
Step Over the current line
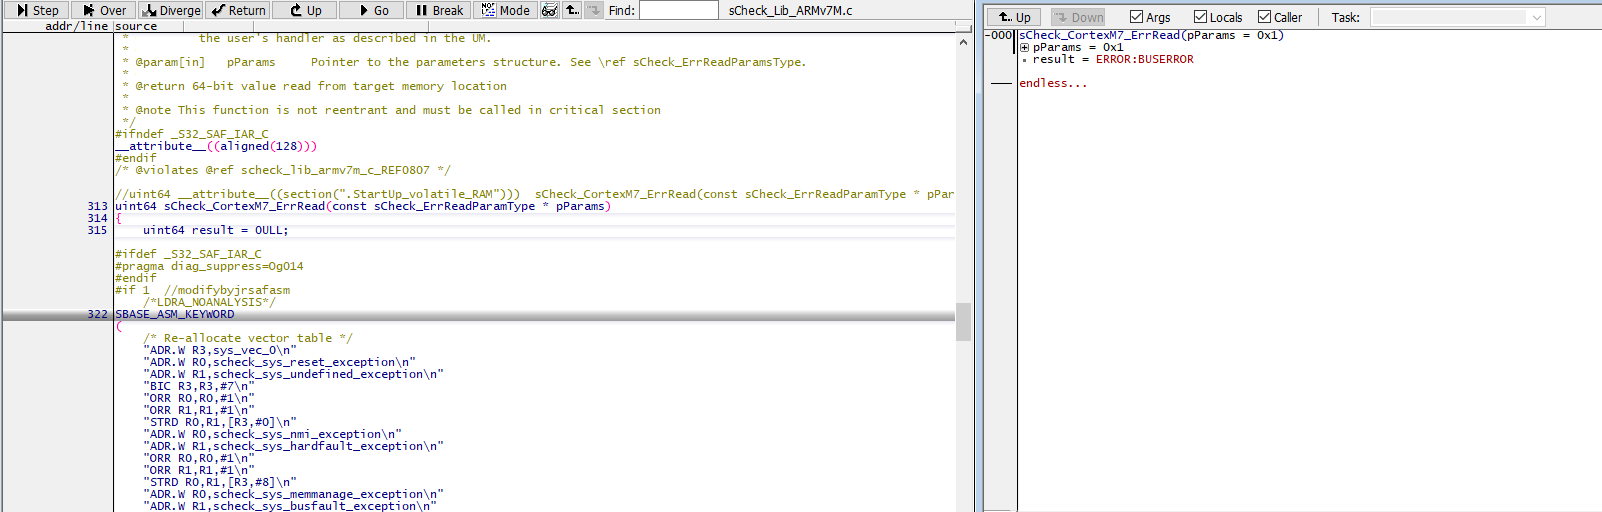[x=103, y=10]
